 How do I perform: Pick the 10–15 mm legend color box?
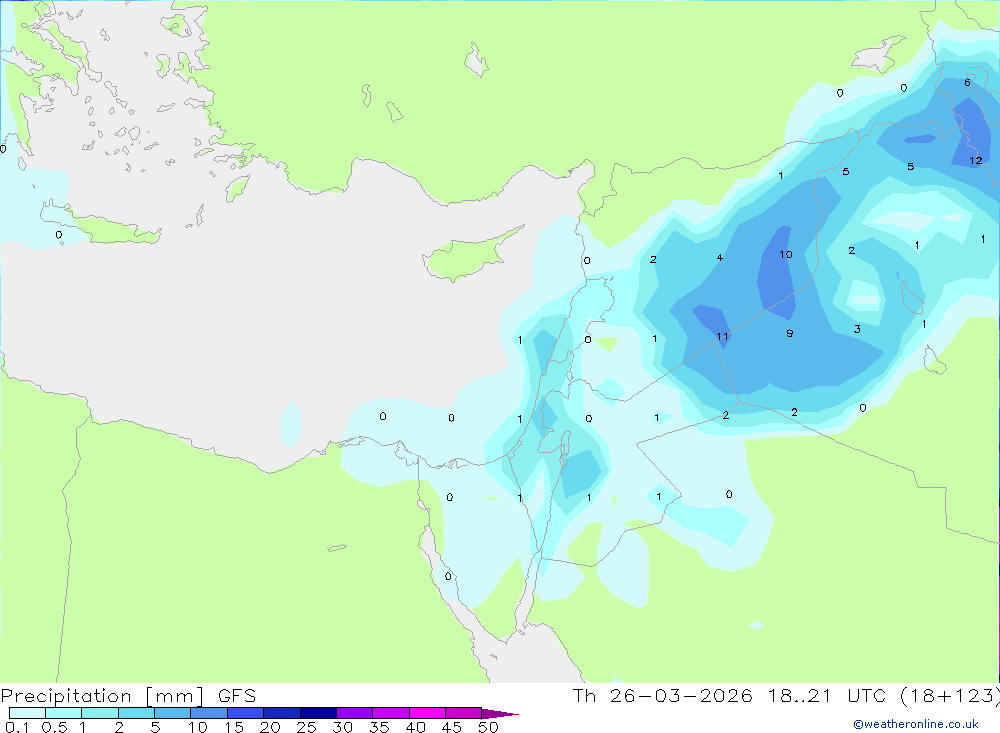(x=209, y=713)
